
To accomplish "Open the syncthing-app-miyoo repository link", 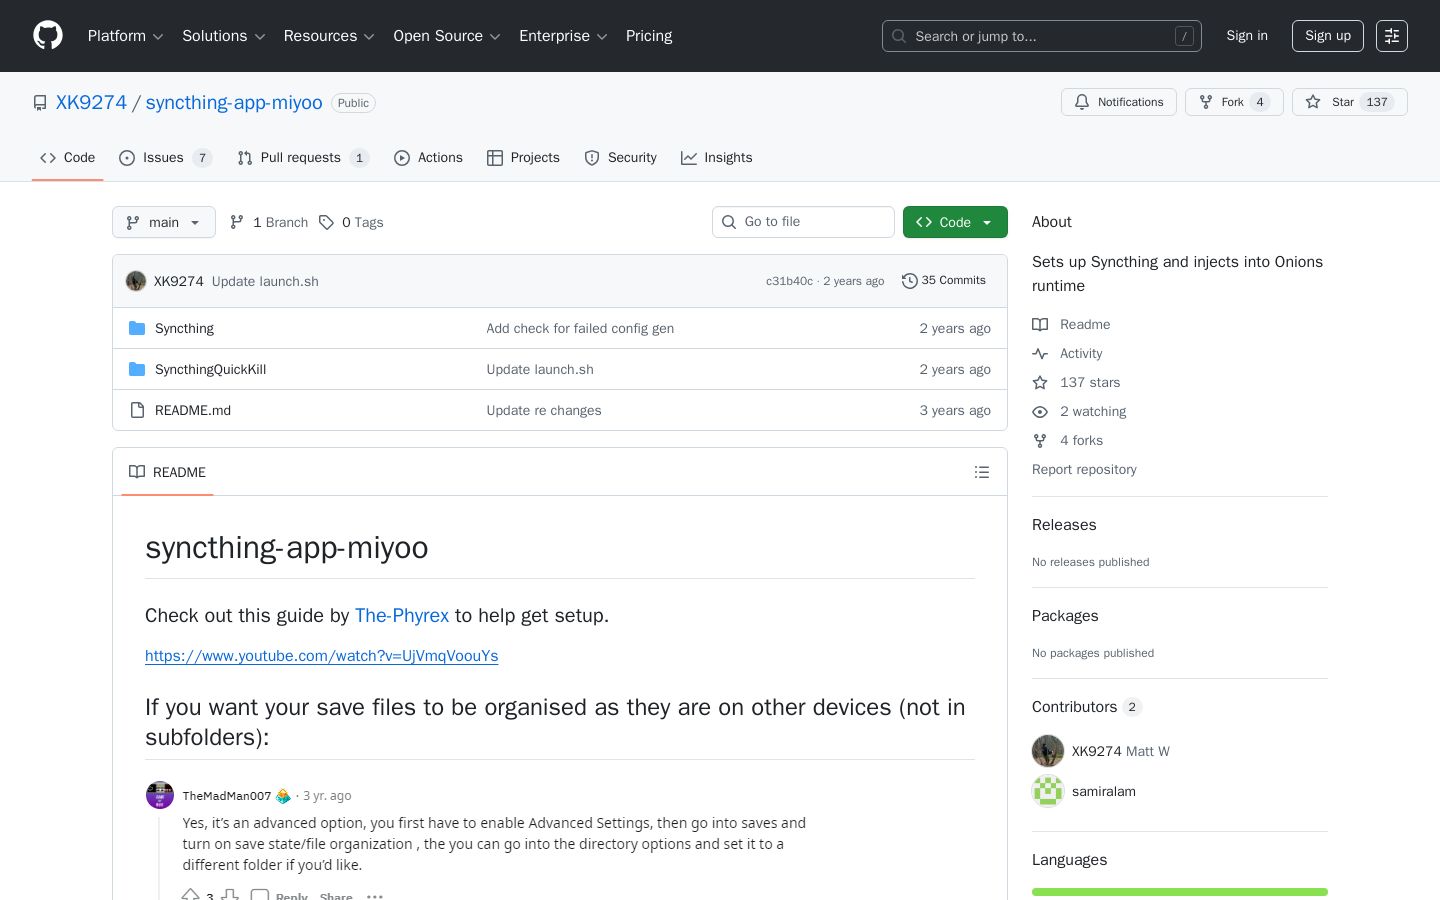I will point(234,103).
